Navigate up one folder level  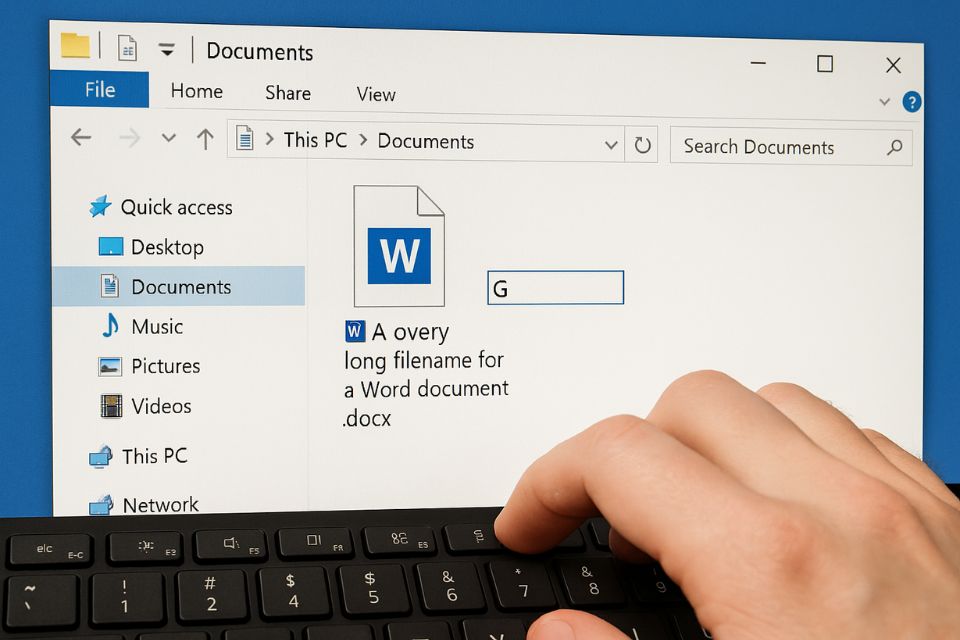coord(205,137)
